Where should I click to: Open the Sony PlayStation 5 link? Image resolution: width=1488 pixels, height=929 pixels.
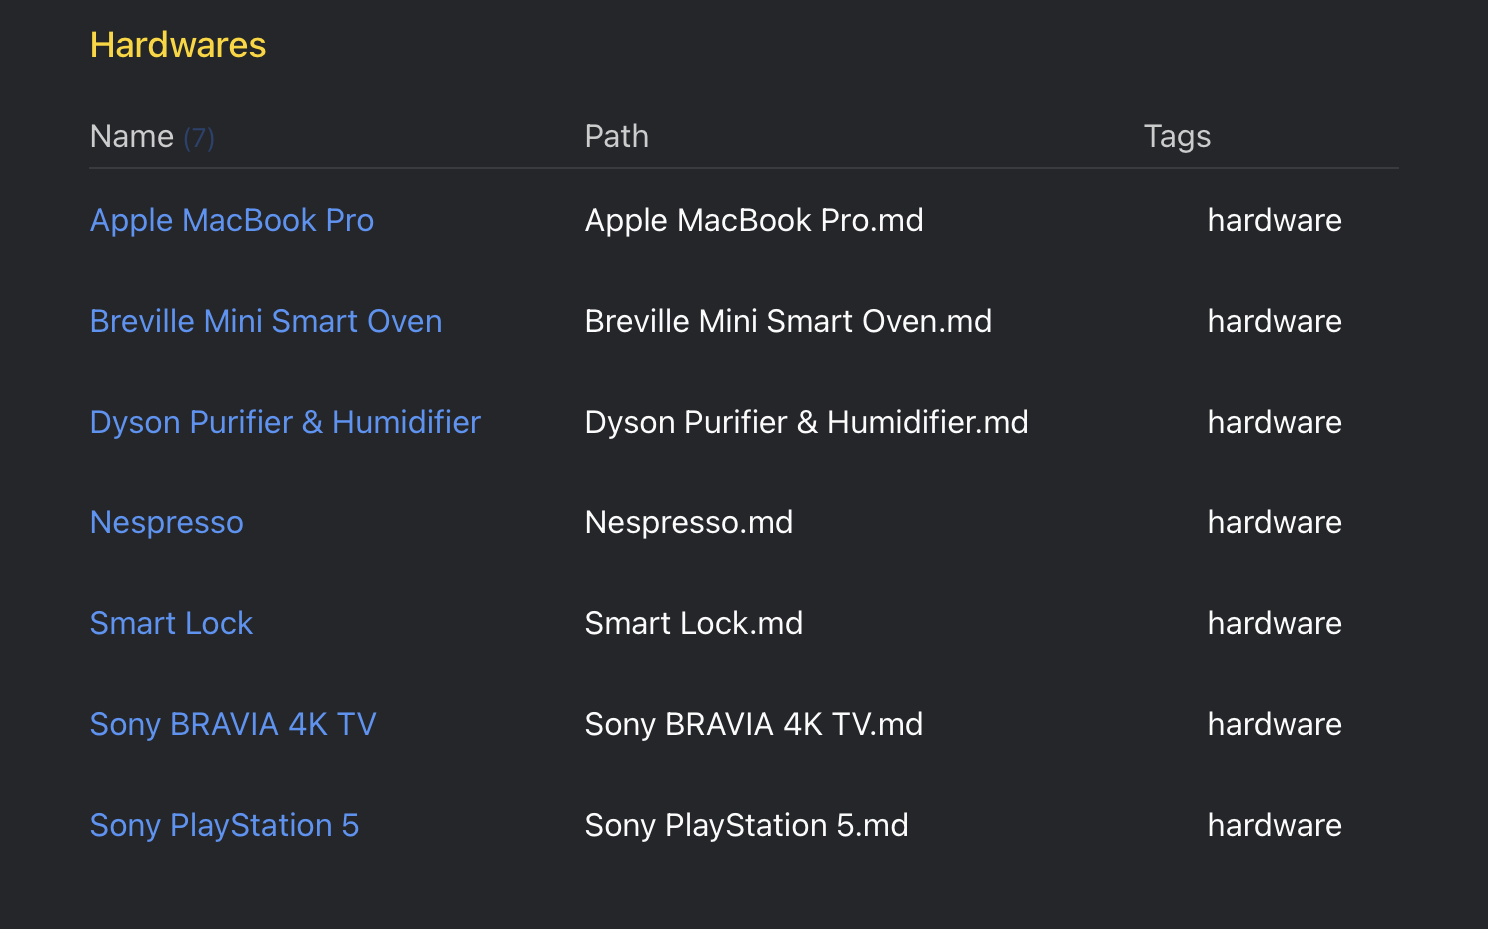click(x=224, y=825)
